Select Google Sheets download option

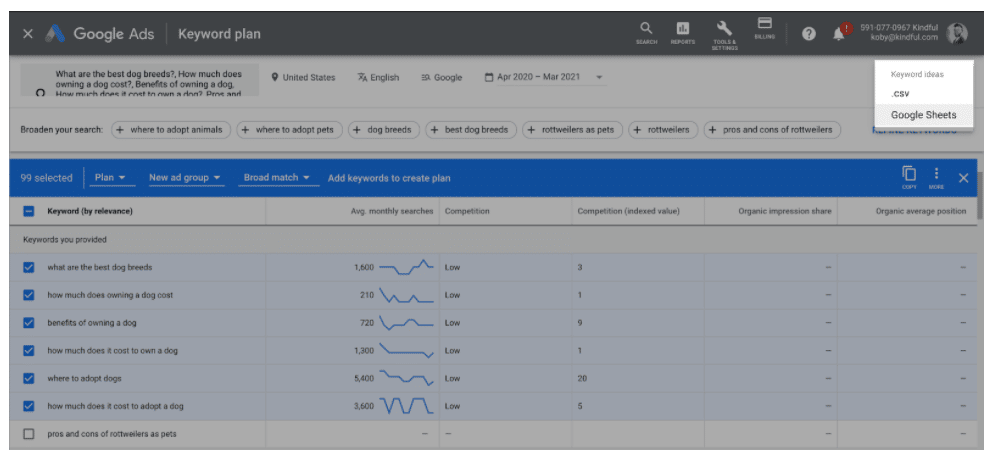click(924, 115)
